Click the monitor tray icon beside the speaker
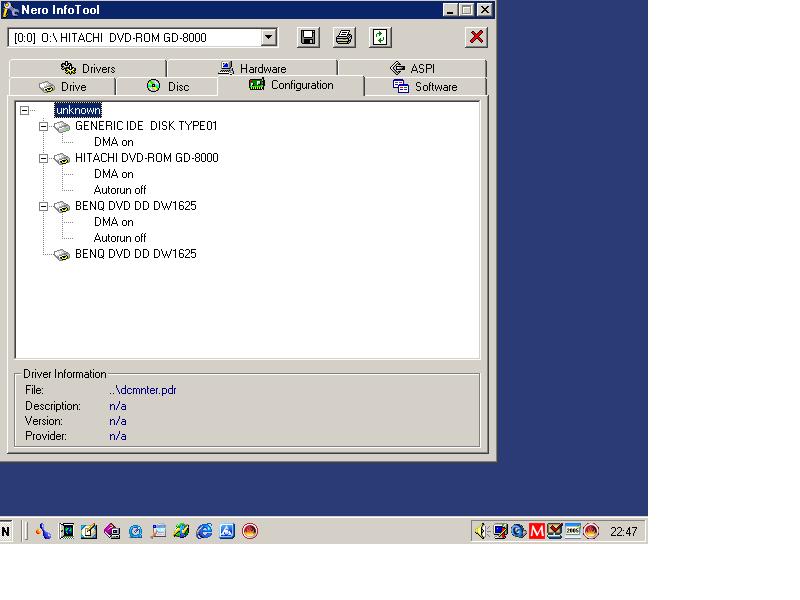Image resolution: width=800 pixels, height=600 pixels. pos(501,531)
